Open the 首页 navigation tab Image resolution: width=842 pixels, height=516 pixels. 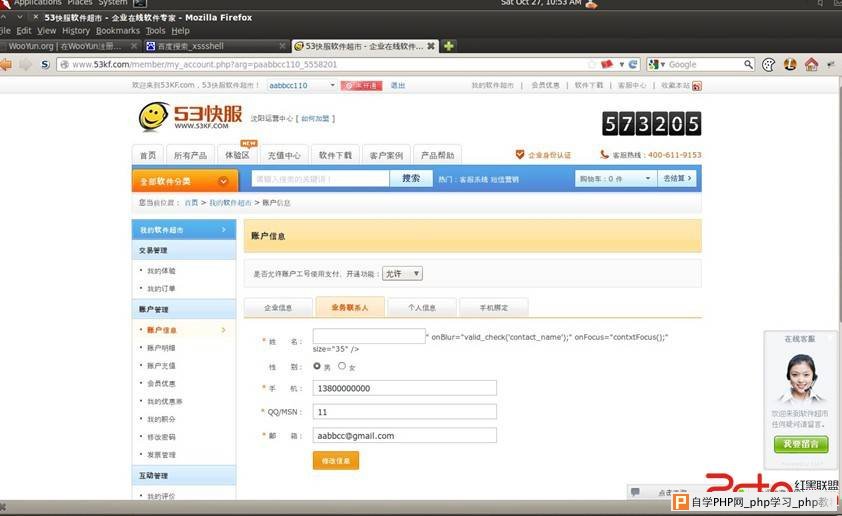[148, 155]
